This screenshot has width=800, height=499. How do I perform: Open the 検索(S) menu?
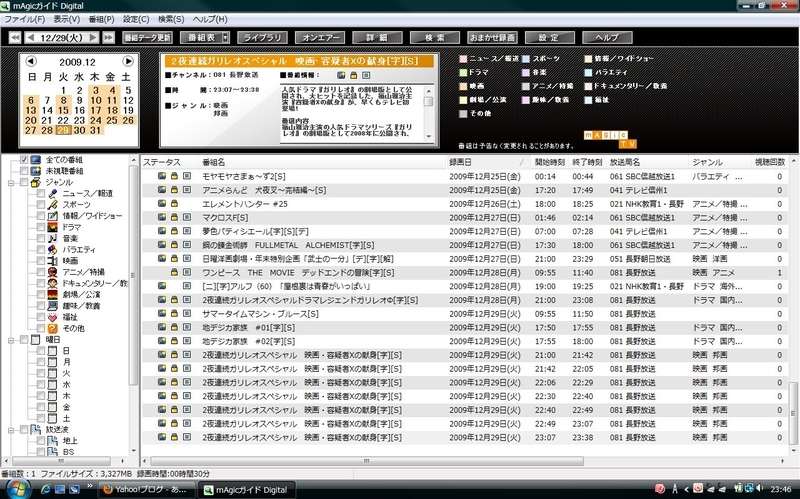click(x=171, y=19)
